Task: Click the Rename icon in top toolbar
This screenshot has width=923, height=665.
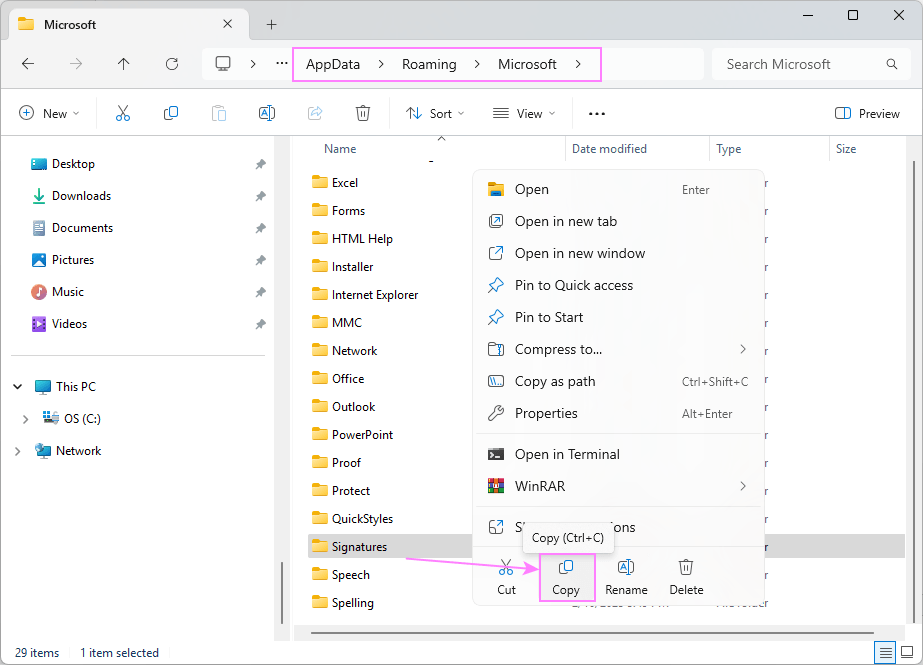Action: (267, 113)
